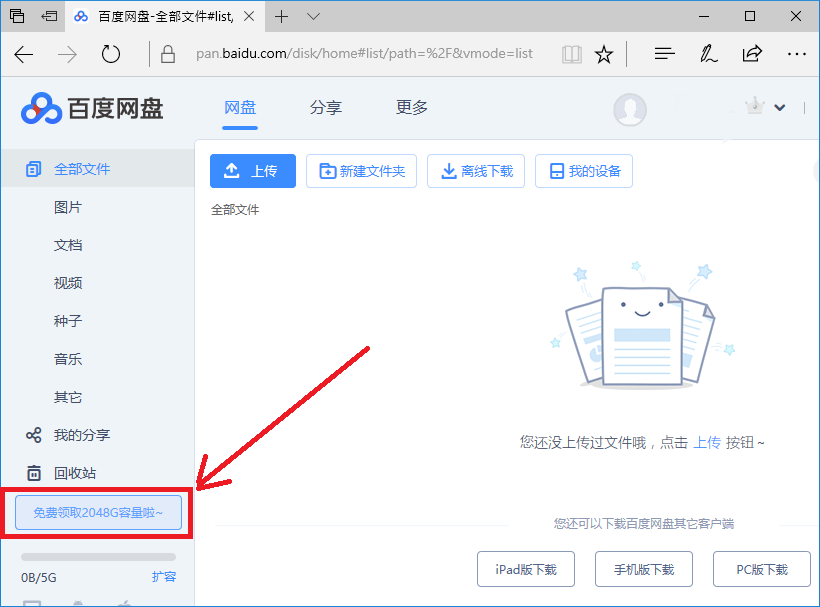Add page to favorites star icon
820x607 pixels.
(x=604, y=54)
